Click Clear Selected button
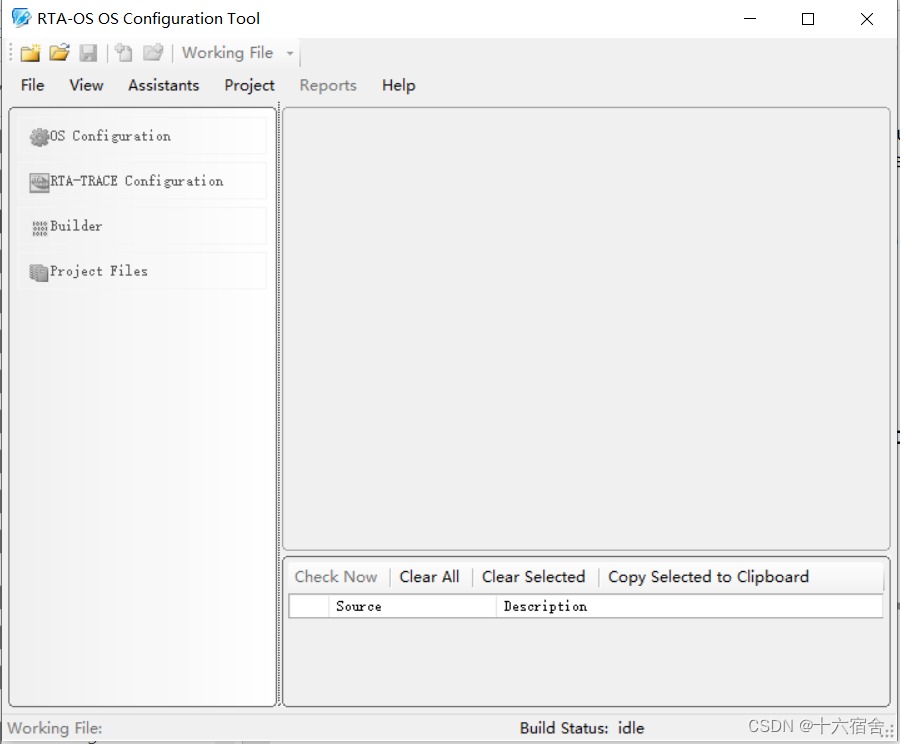 (x=533, y=576)
